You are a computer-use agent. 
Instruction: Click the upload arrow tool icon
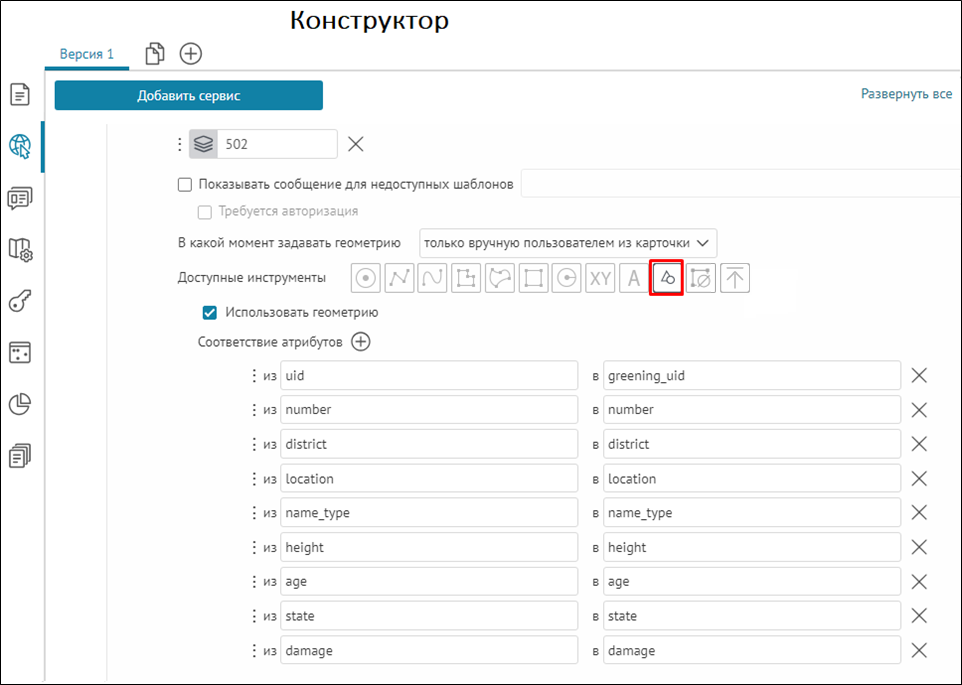[x=735, y=279]
